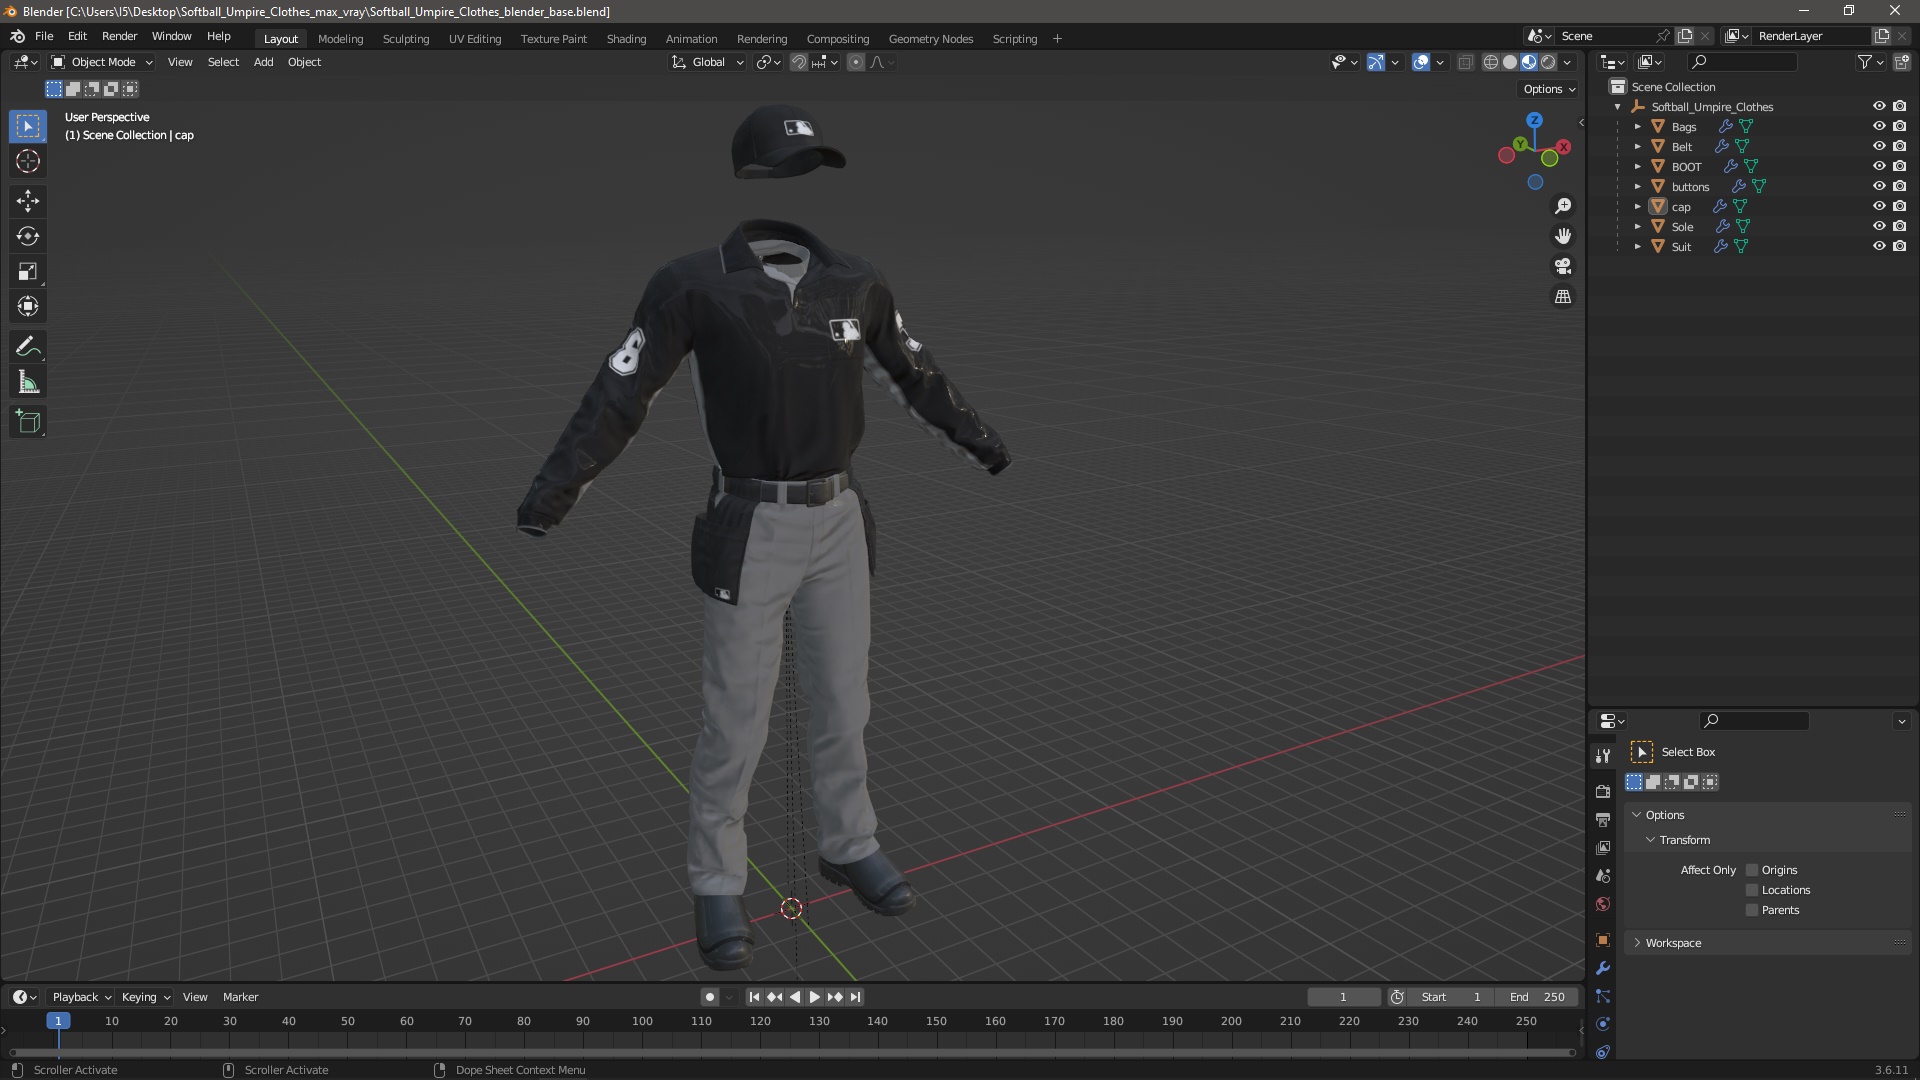
Task: Select the Cursor tool in toolbar
Action: (28, 161)
